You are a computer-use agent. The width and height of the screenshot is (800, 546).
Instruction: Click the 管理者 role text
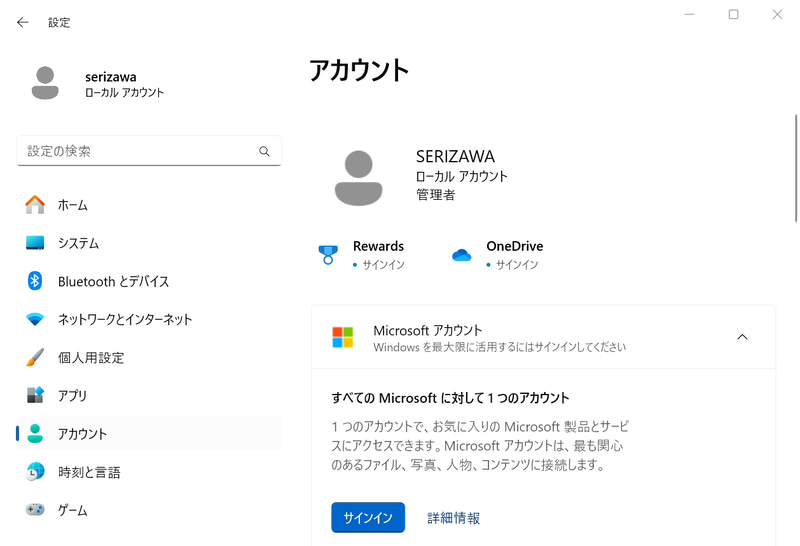[x=435, y=194]
